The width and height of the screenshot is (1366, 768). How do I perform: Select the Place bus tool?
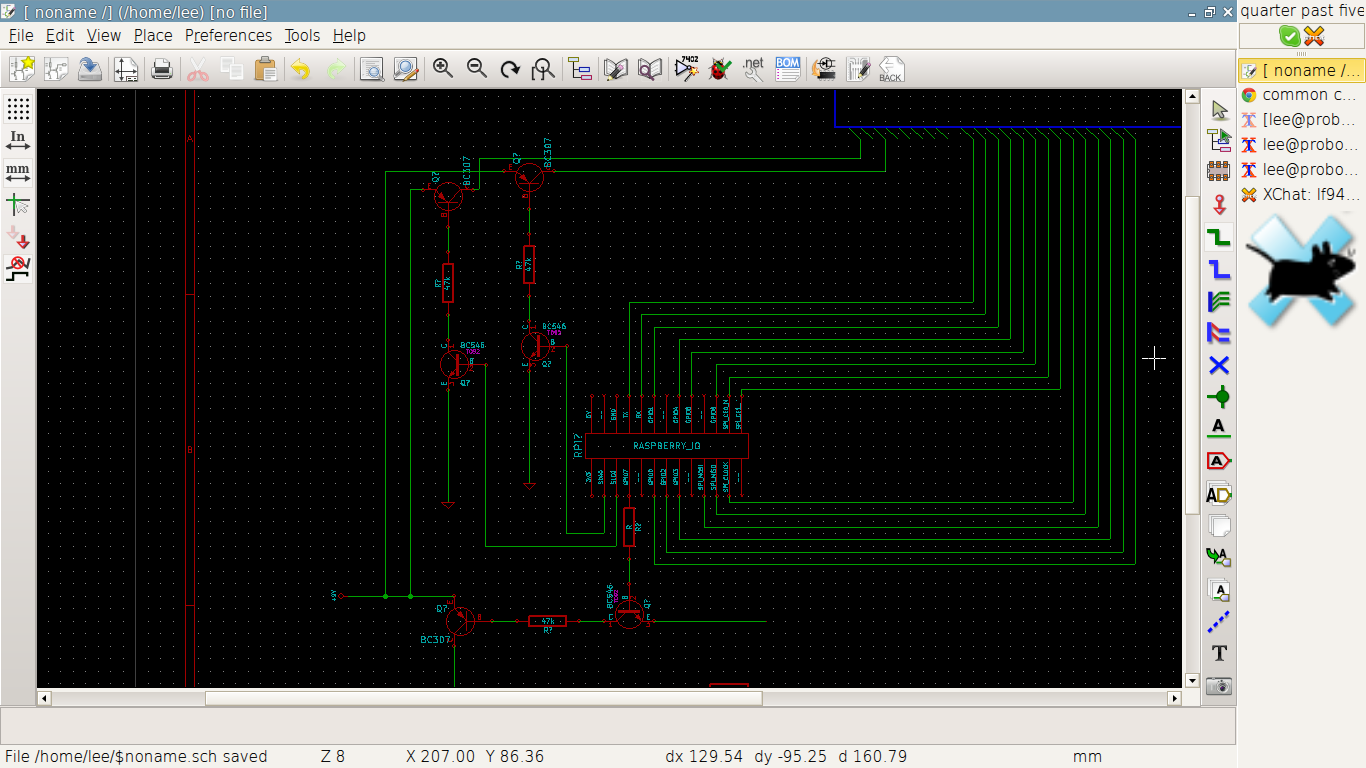tap(1218, 269)
